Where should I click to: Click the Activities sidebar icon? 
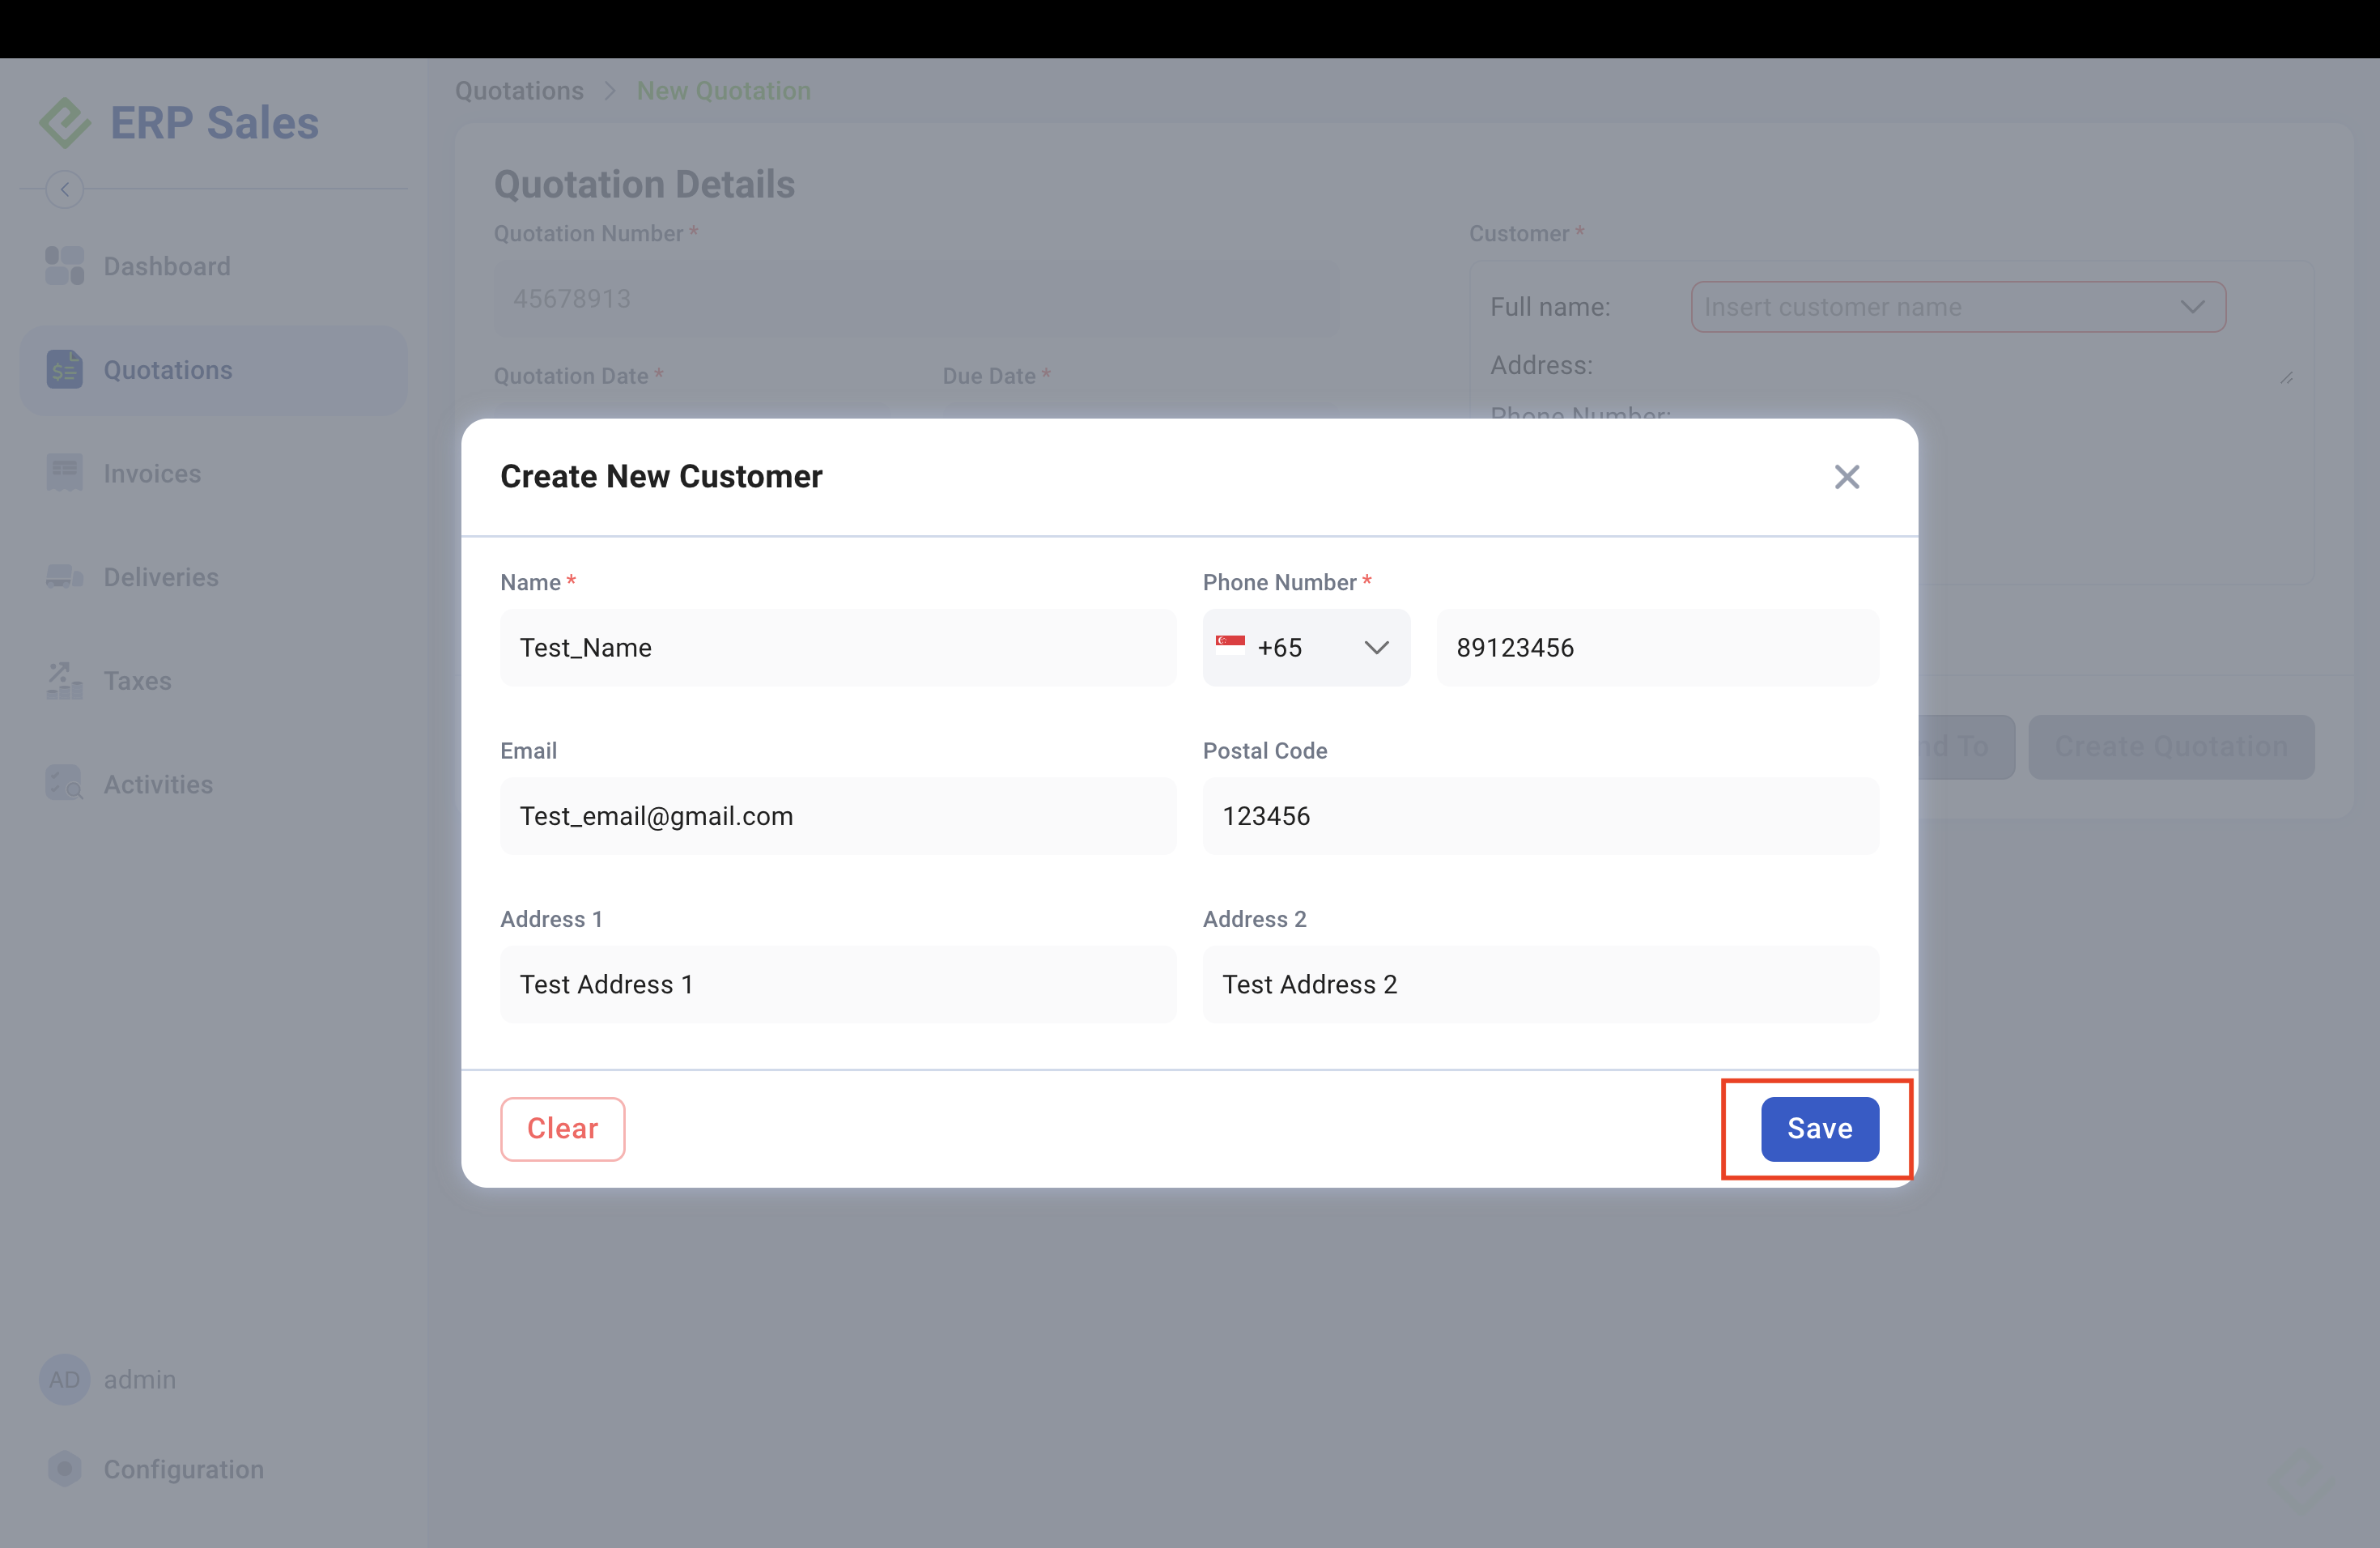click(65, 784)
